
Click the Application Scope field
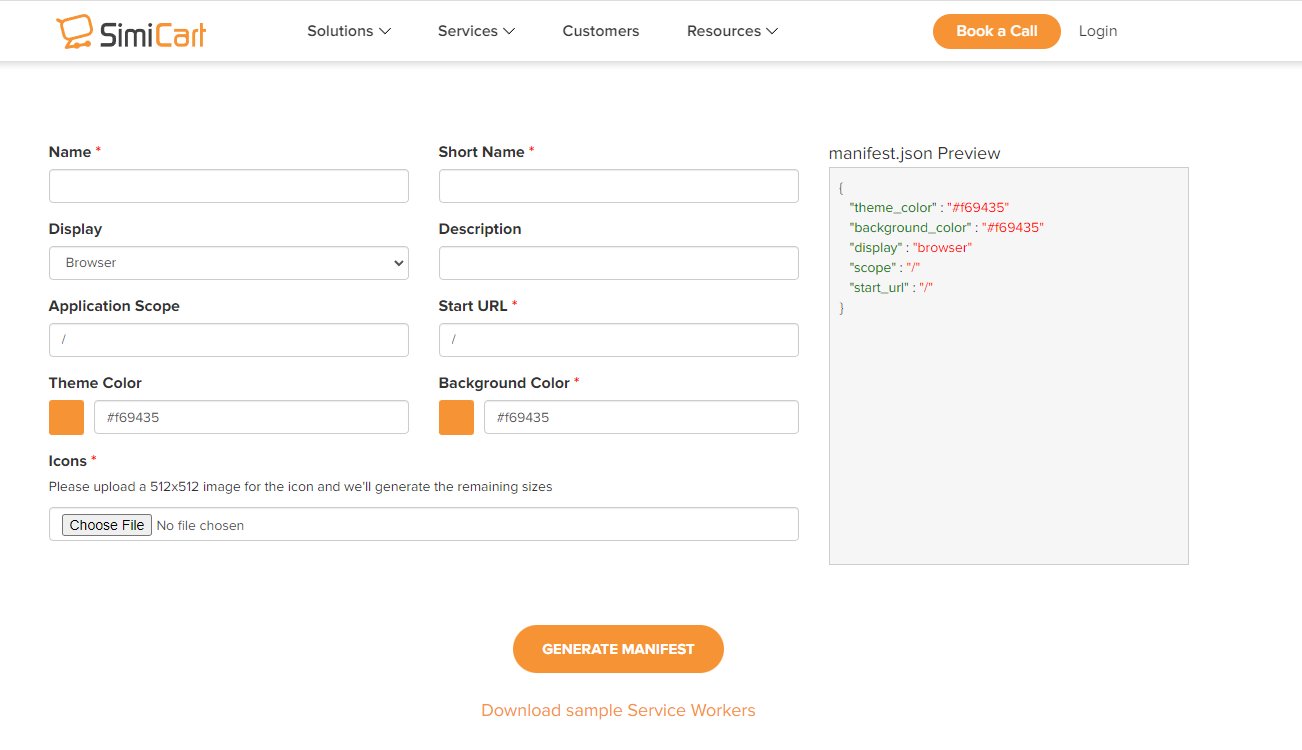(228, 340)
